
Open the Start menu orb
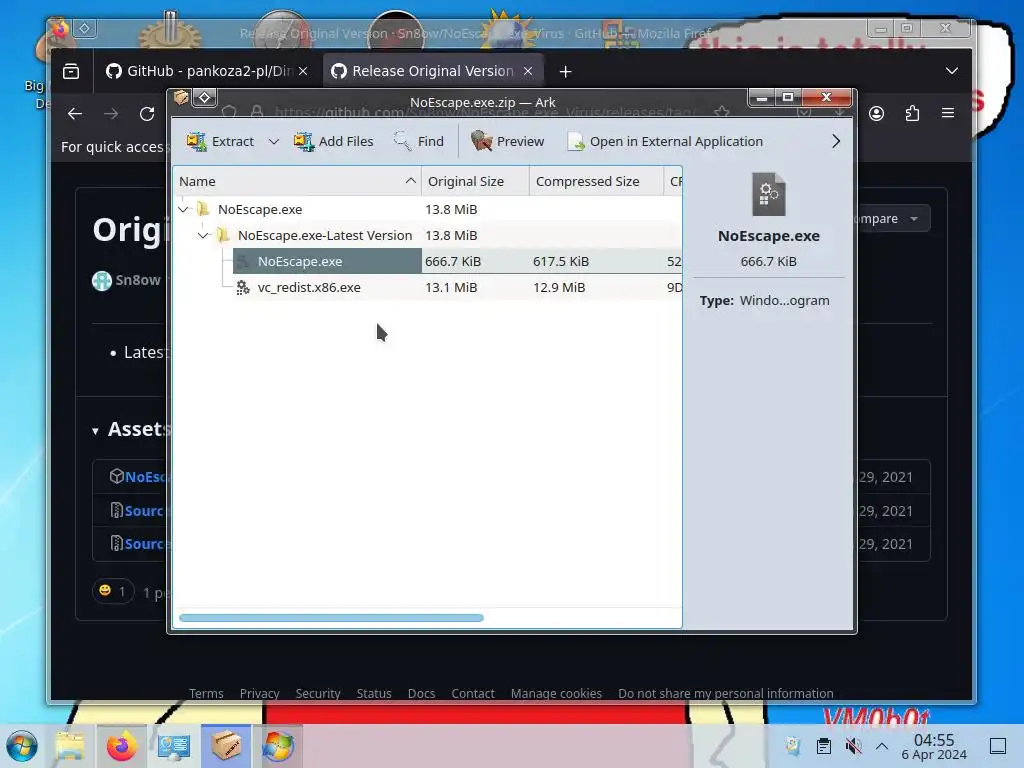coord(22,746)
